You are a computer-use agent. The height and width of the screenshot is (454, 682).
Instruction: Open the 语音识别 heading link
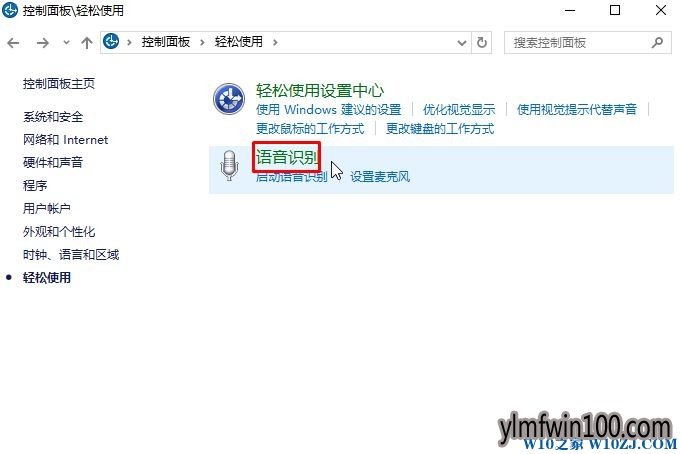coord(287,157)
